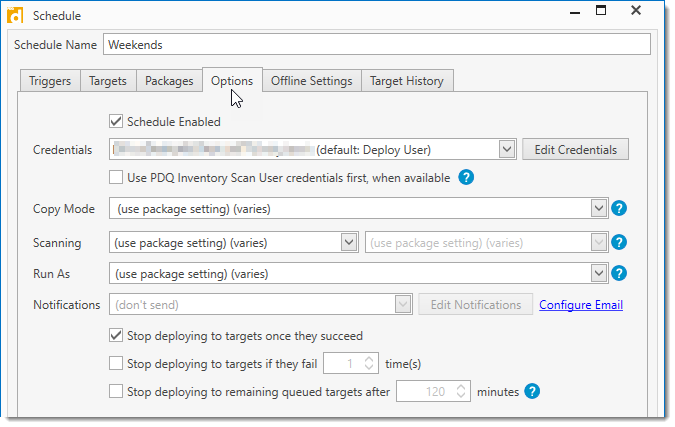Click help icon after minutes label
Viewport: 675px width, 427px height.
point(532,391)
